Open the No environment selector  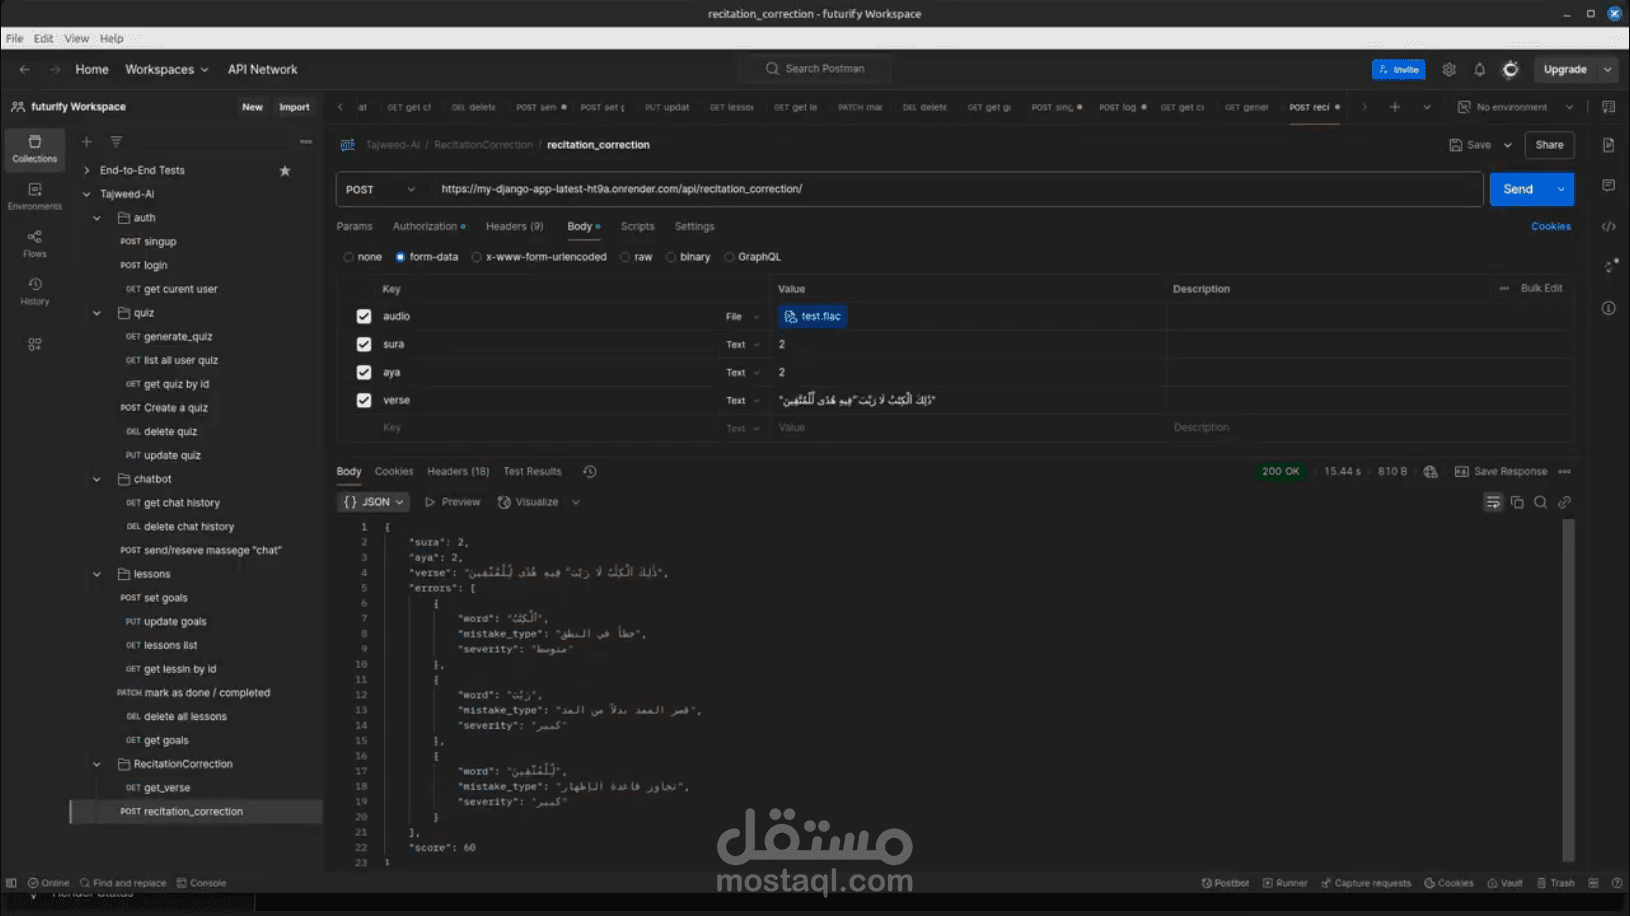coord(1515,107)
